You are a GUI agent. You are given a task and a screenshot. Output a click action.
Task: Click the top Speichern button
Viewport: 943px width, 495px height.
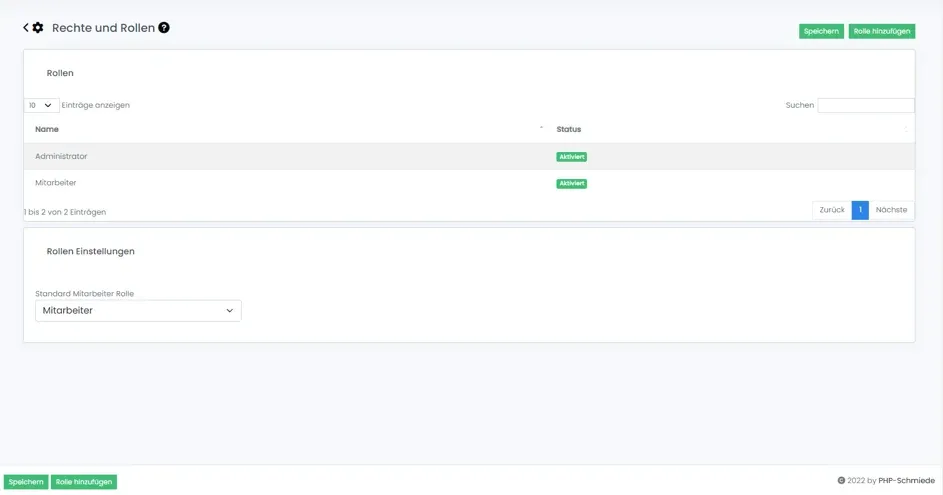[x=821, y=31]
